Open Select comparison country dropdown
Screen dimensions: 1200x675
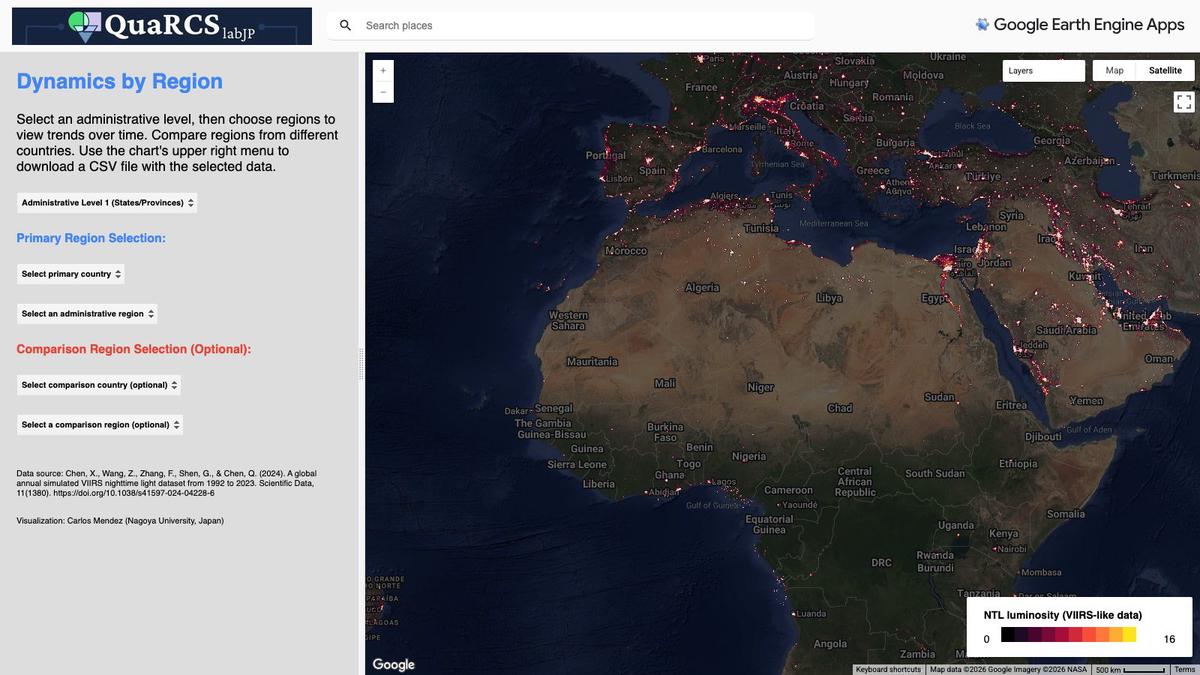pyautogui.click(x=99, y=385)
